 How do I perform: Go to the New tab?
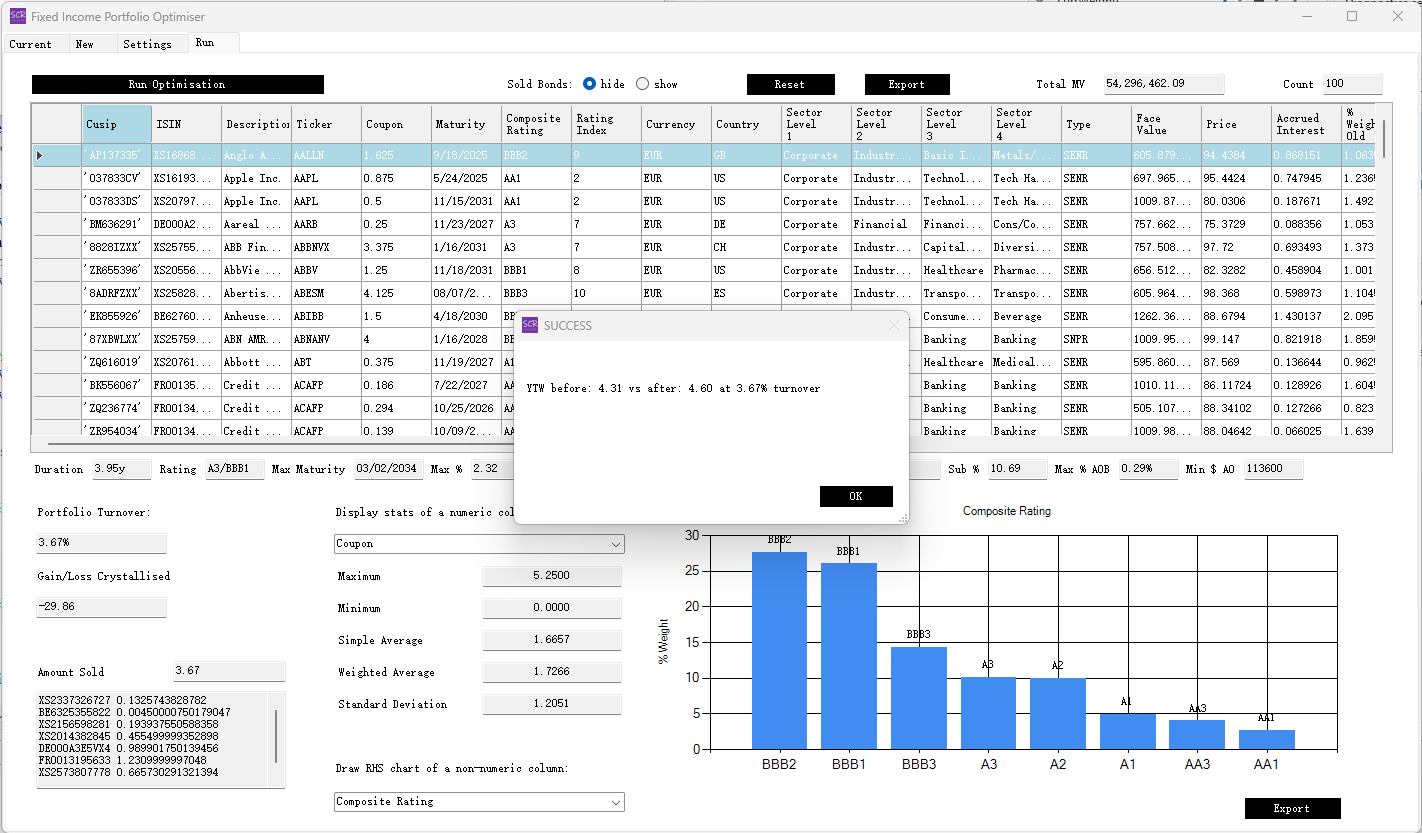coord(85,44)
